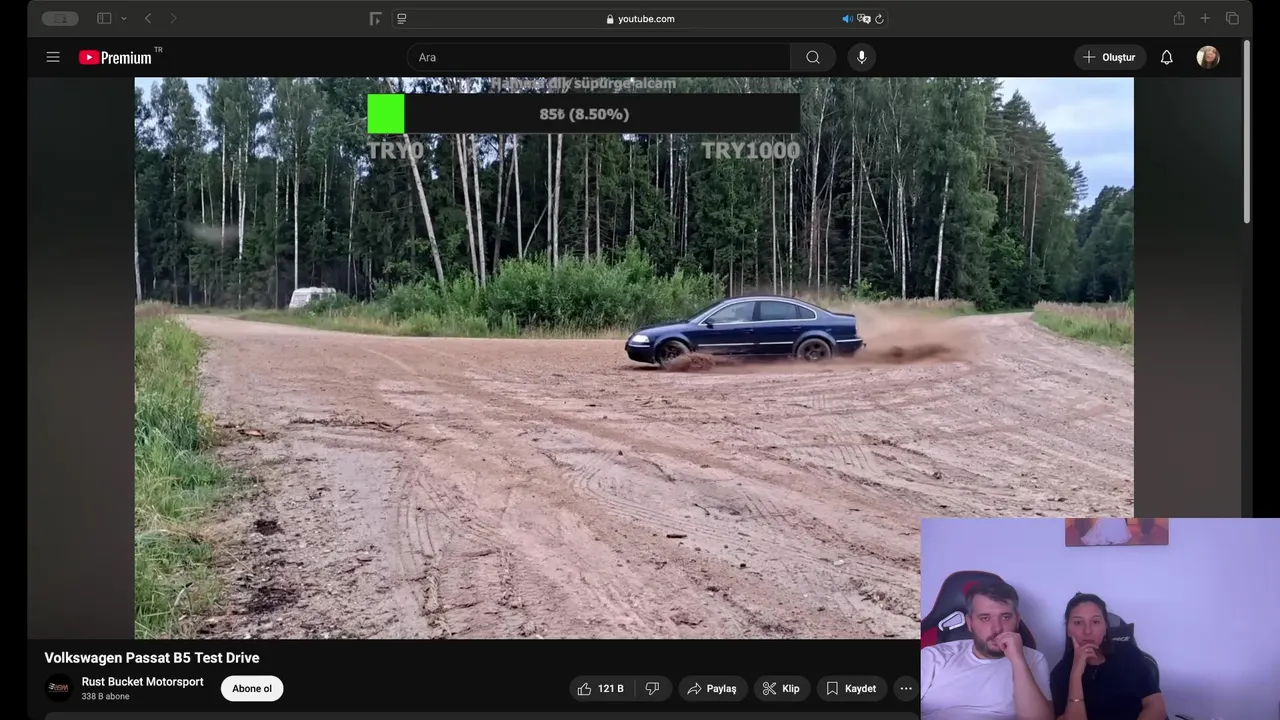Expand the Safari sidebar dropdown arrow
Viewport: 1280px width, 720px height.
coord(124,18)
